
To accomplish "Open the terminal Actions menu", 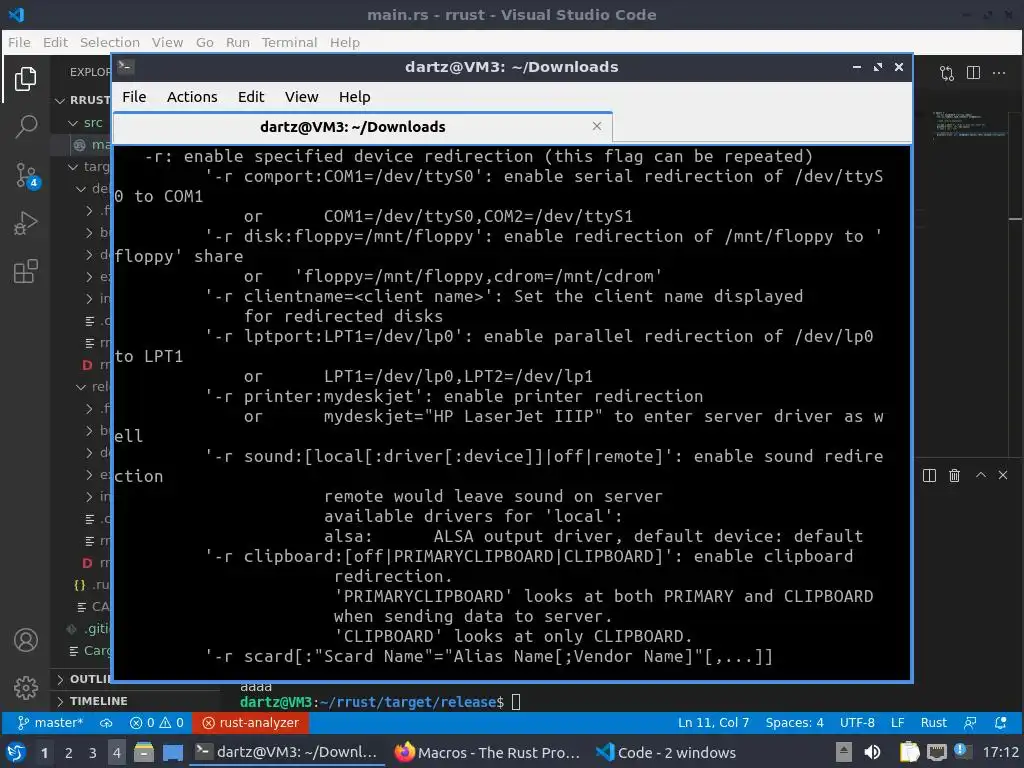I will 192,97.
